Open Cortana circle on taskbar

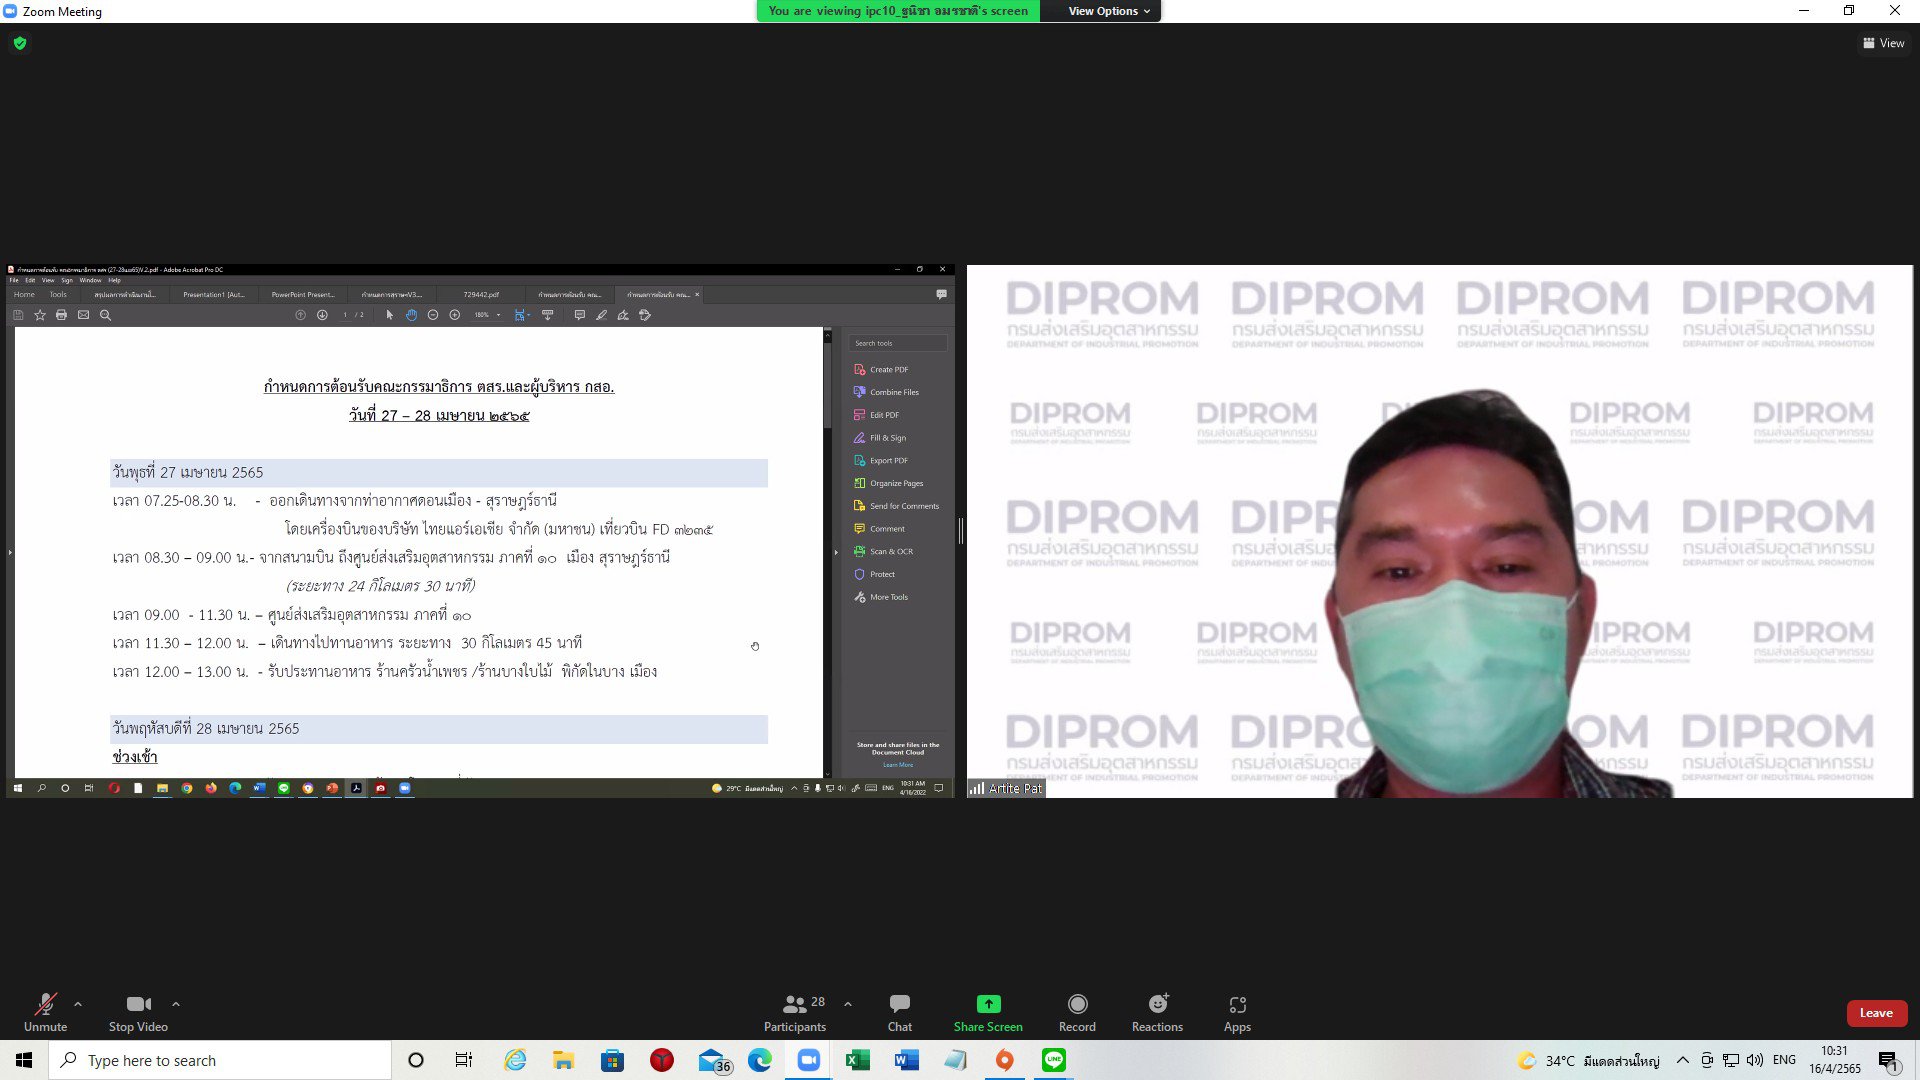point(416,1060)
